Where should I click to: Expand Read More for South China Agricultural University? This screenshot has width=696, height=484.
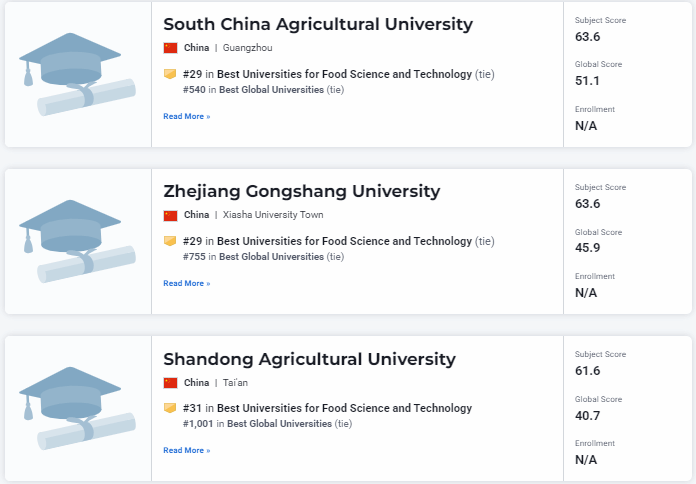click(186, 116)
